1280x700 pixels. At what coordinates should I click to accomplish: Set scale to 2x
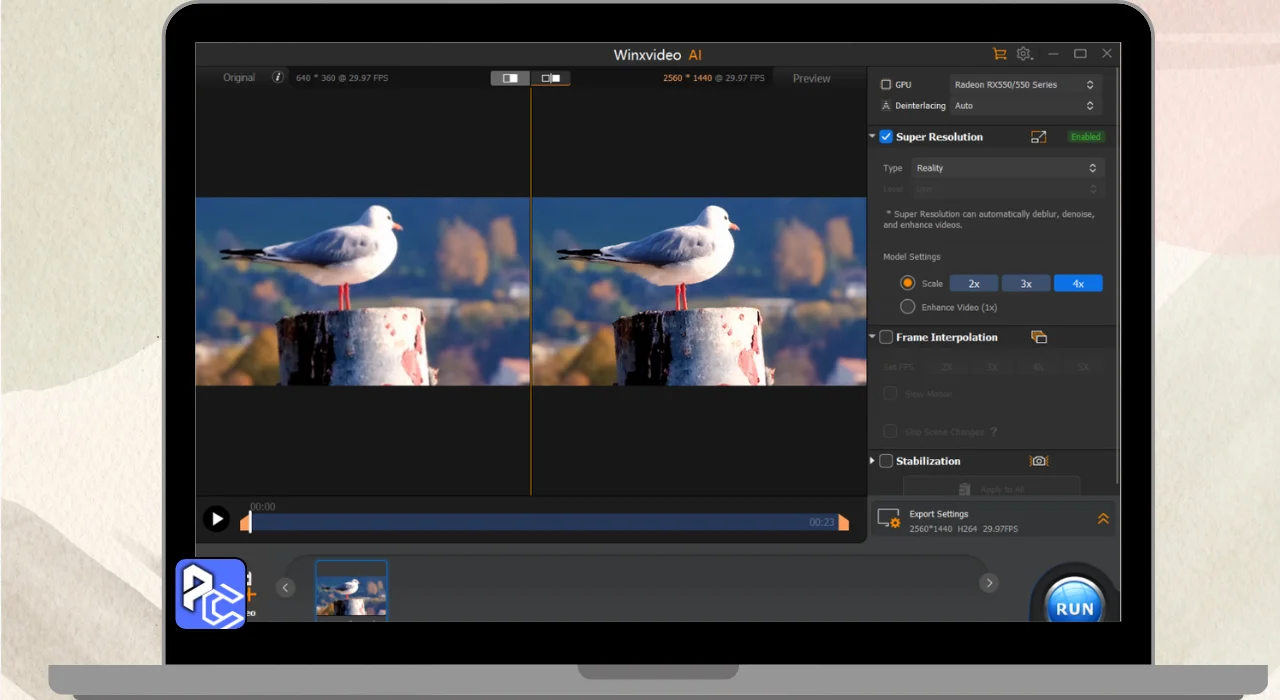pos(974,284)
